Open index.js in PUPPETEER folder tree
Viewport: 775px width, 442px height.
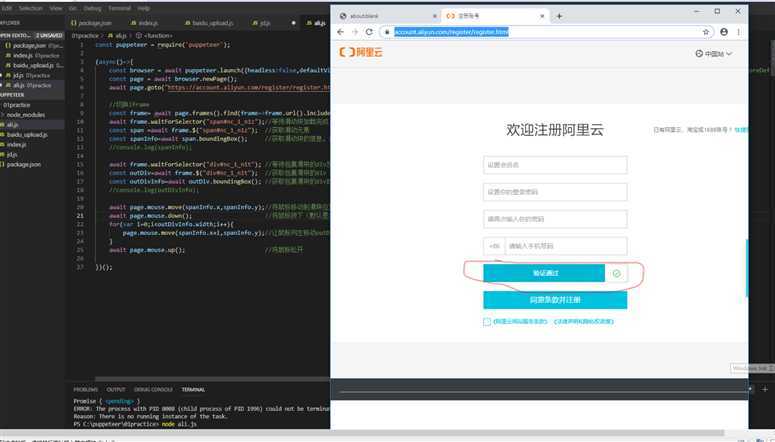pos(32,144)
